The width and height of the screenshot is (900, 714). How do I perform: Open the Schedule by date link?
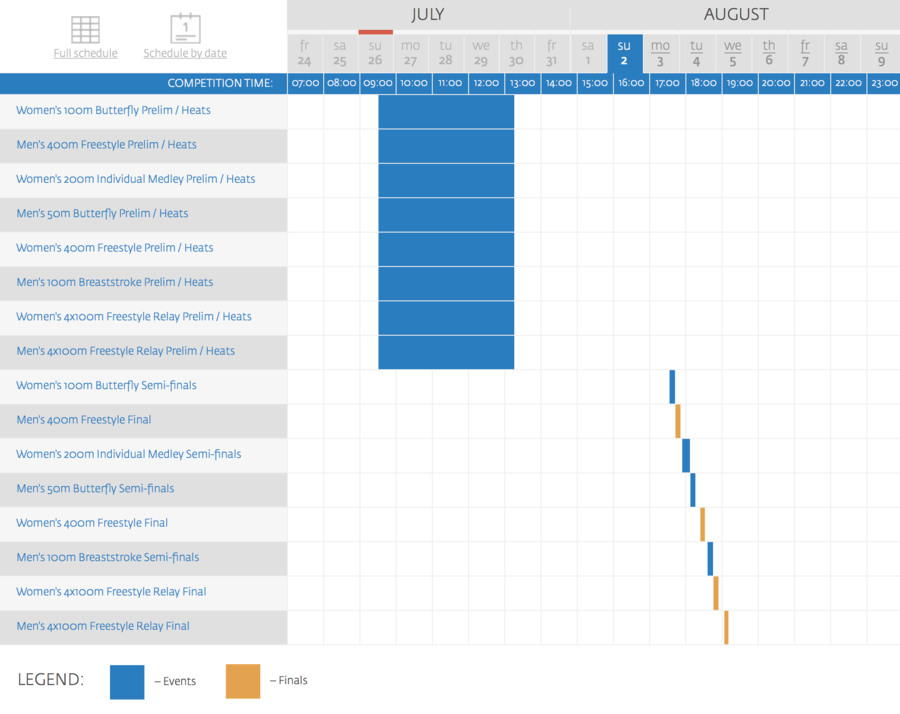click(185, 53)
